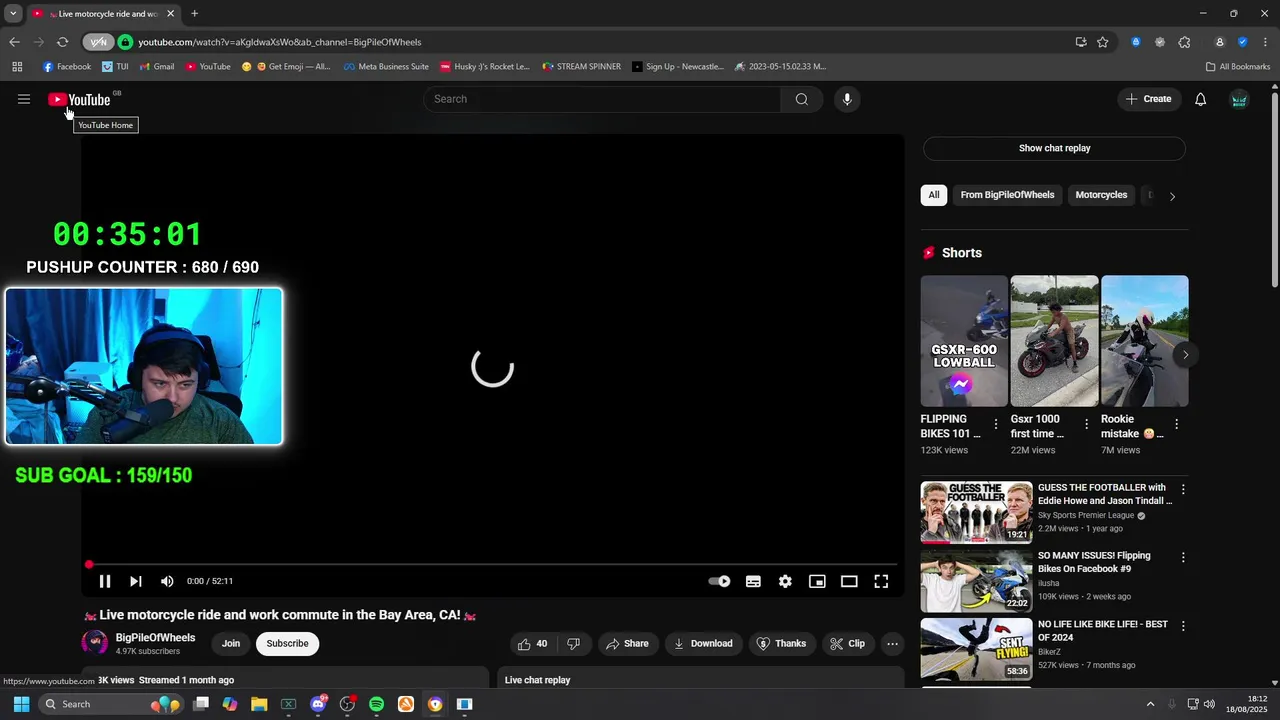Select the All filter chip
This screenshot has width=1280, height=720.
click(x=934, y=195)
